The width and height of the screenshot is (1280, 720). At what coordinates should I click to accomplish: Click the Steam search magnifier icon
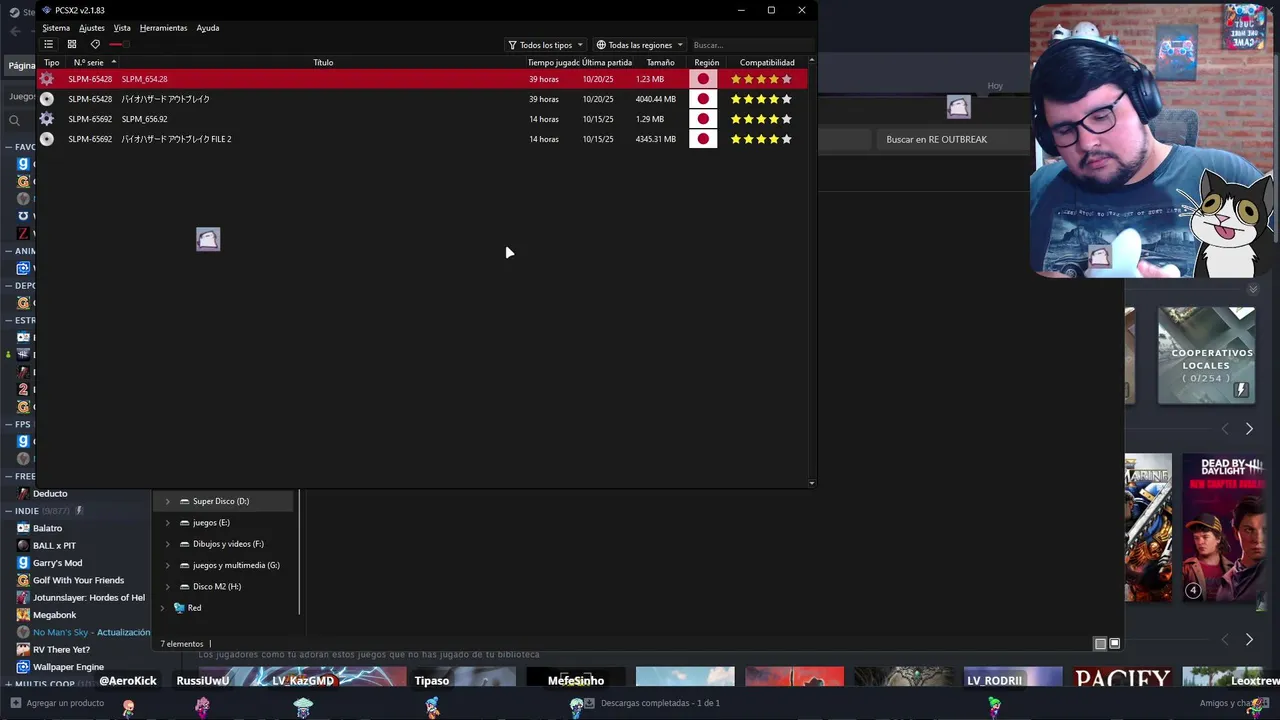click(x=14, y=121)
